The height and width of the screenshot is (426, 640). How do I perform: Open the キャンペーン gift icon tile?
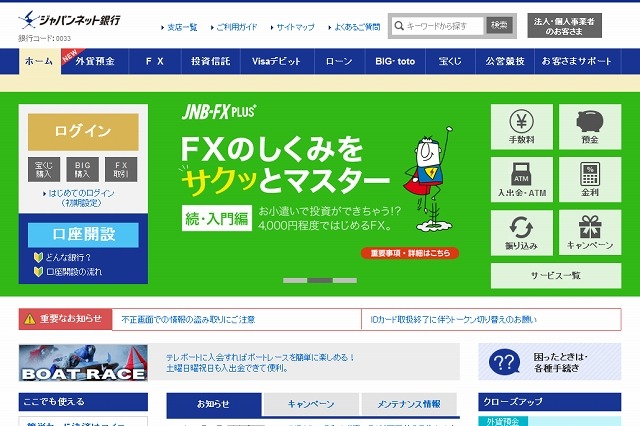(590, 233)
